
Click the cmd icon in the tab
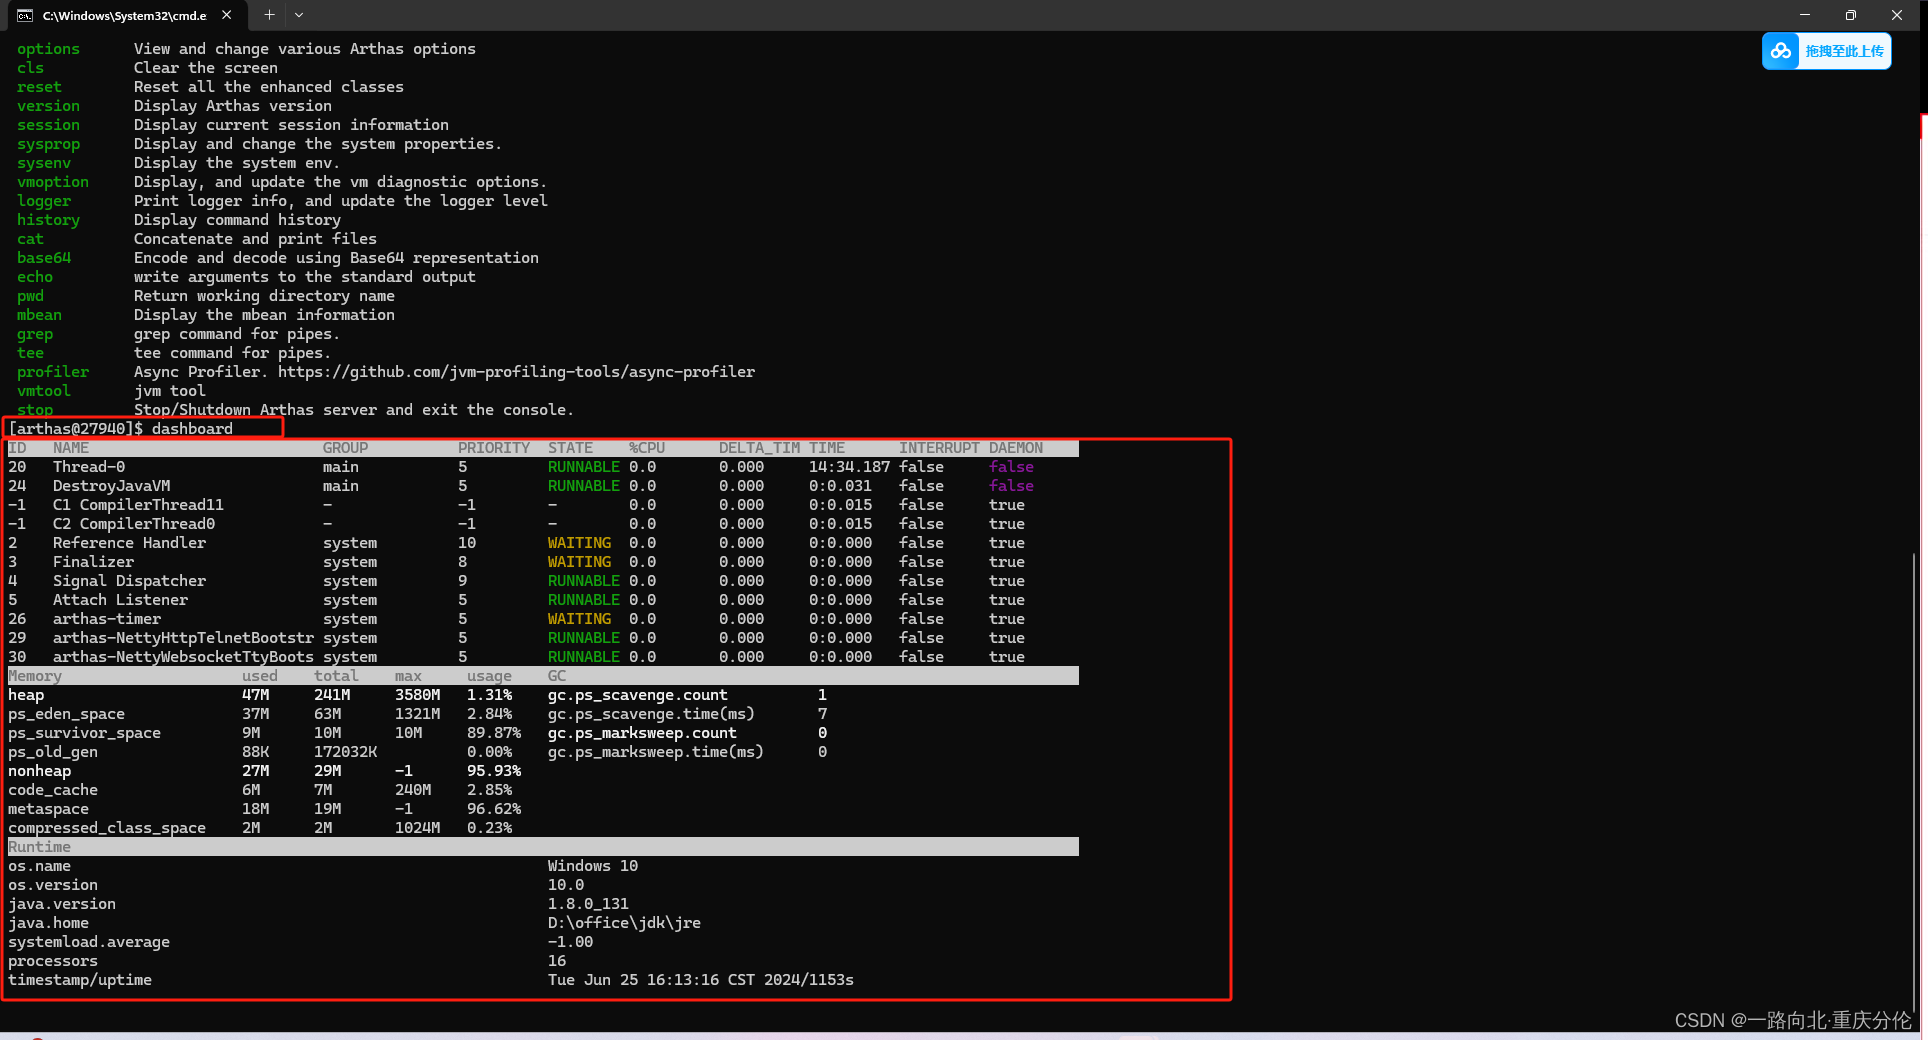point(25,16)
